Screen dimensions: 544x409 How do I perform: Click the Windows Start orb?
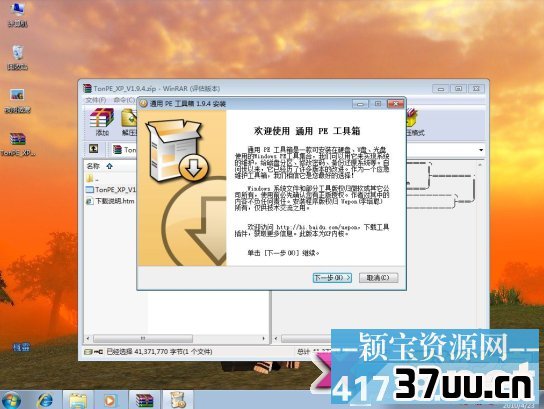tap(11, 400)
